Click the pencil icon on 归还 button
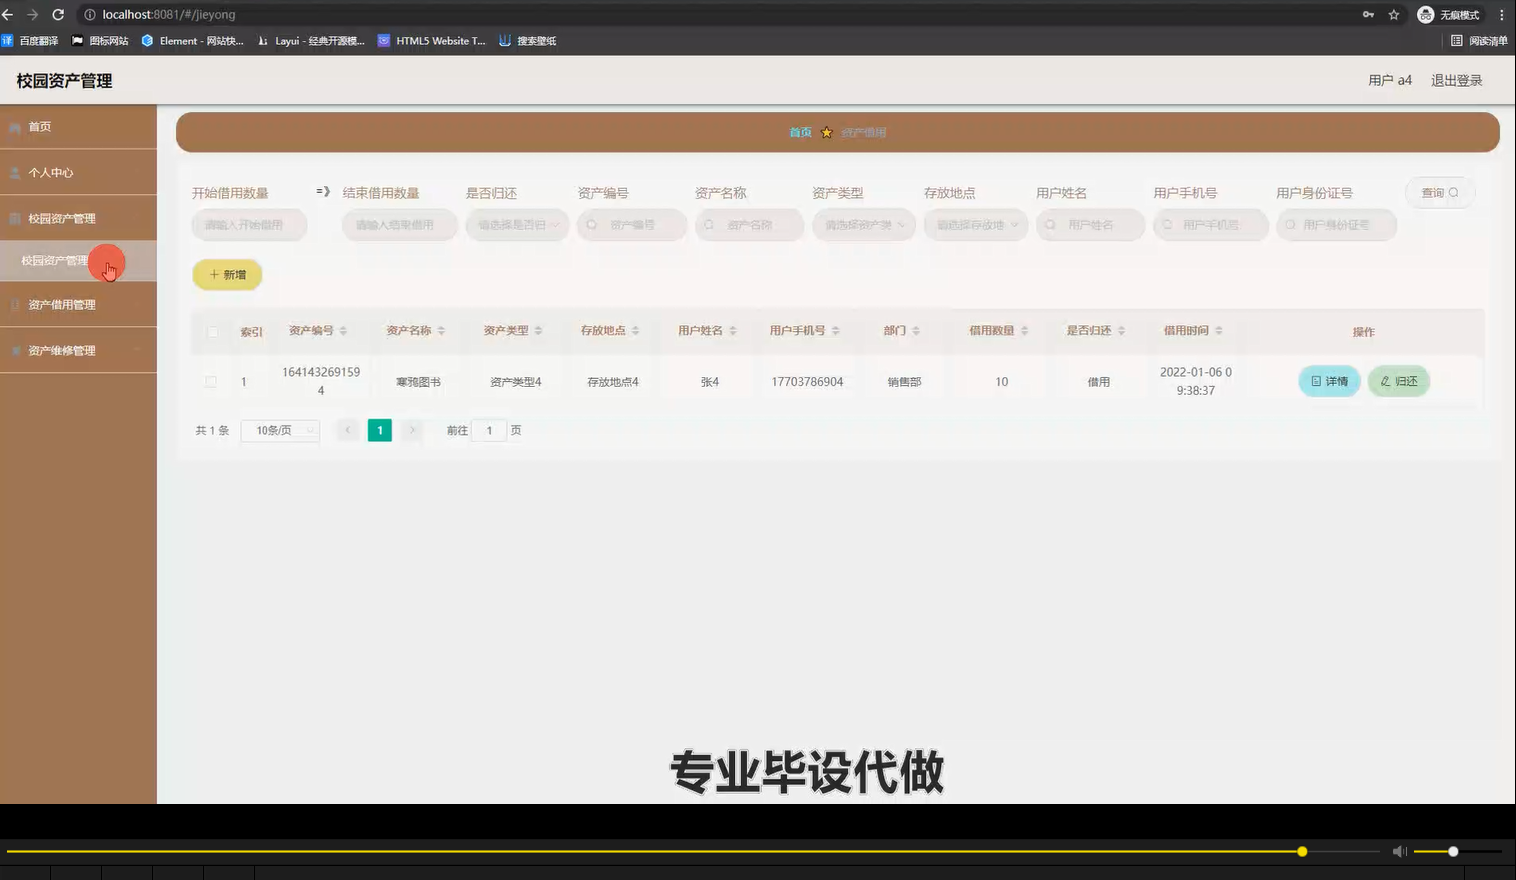Image resolution: width=1516 pixels, height=880 pixels. 1384,381
